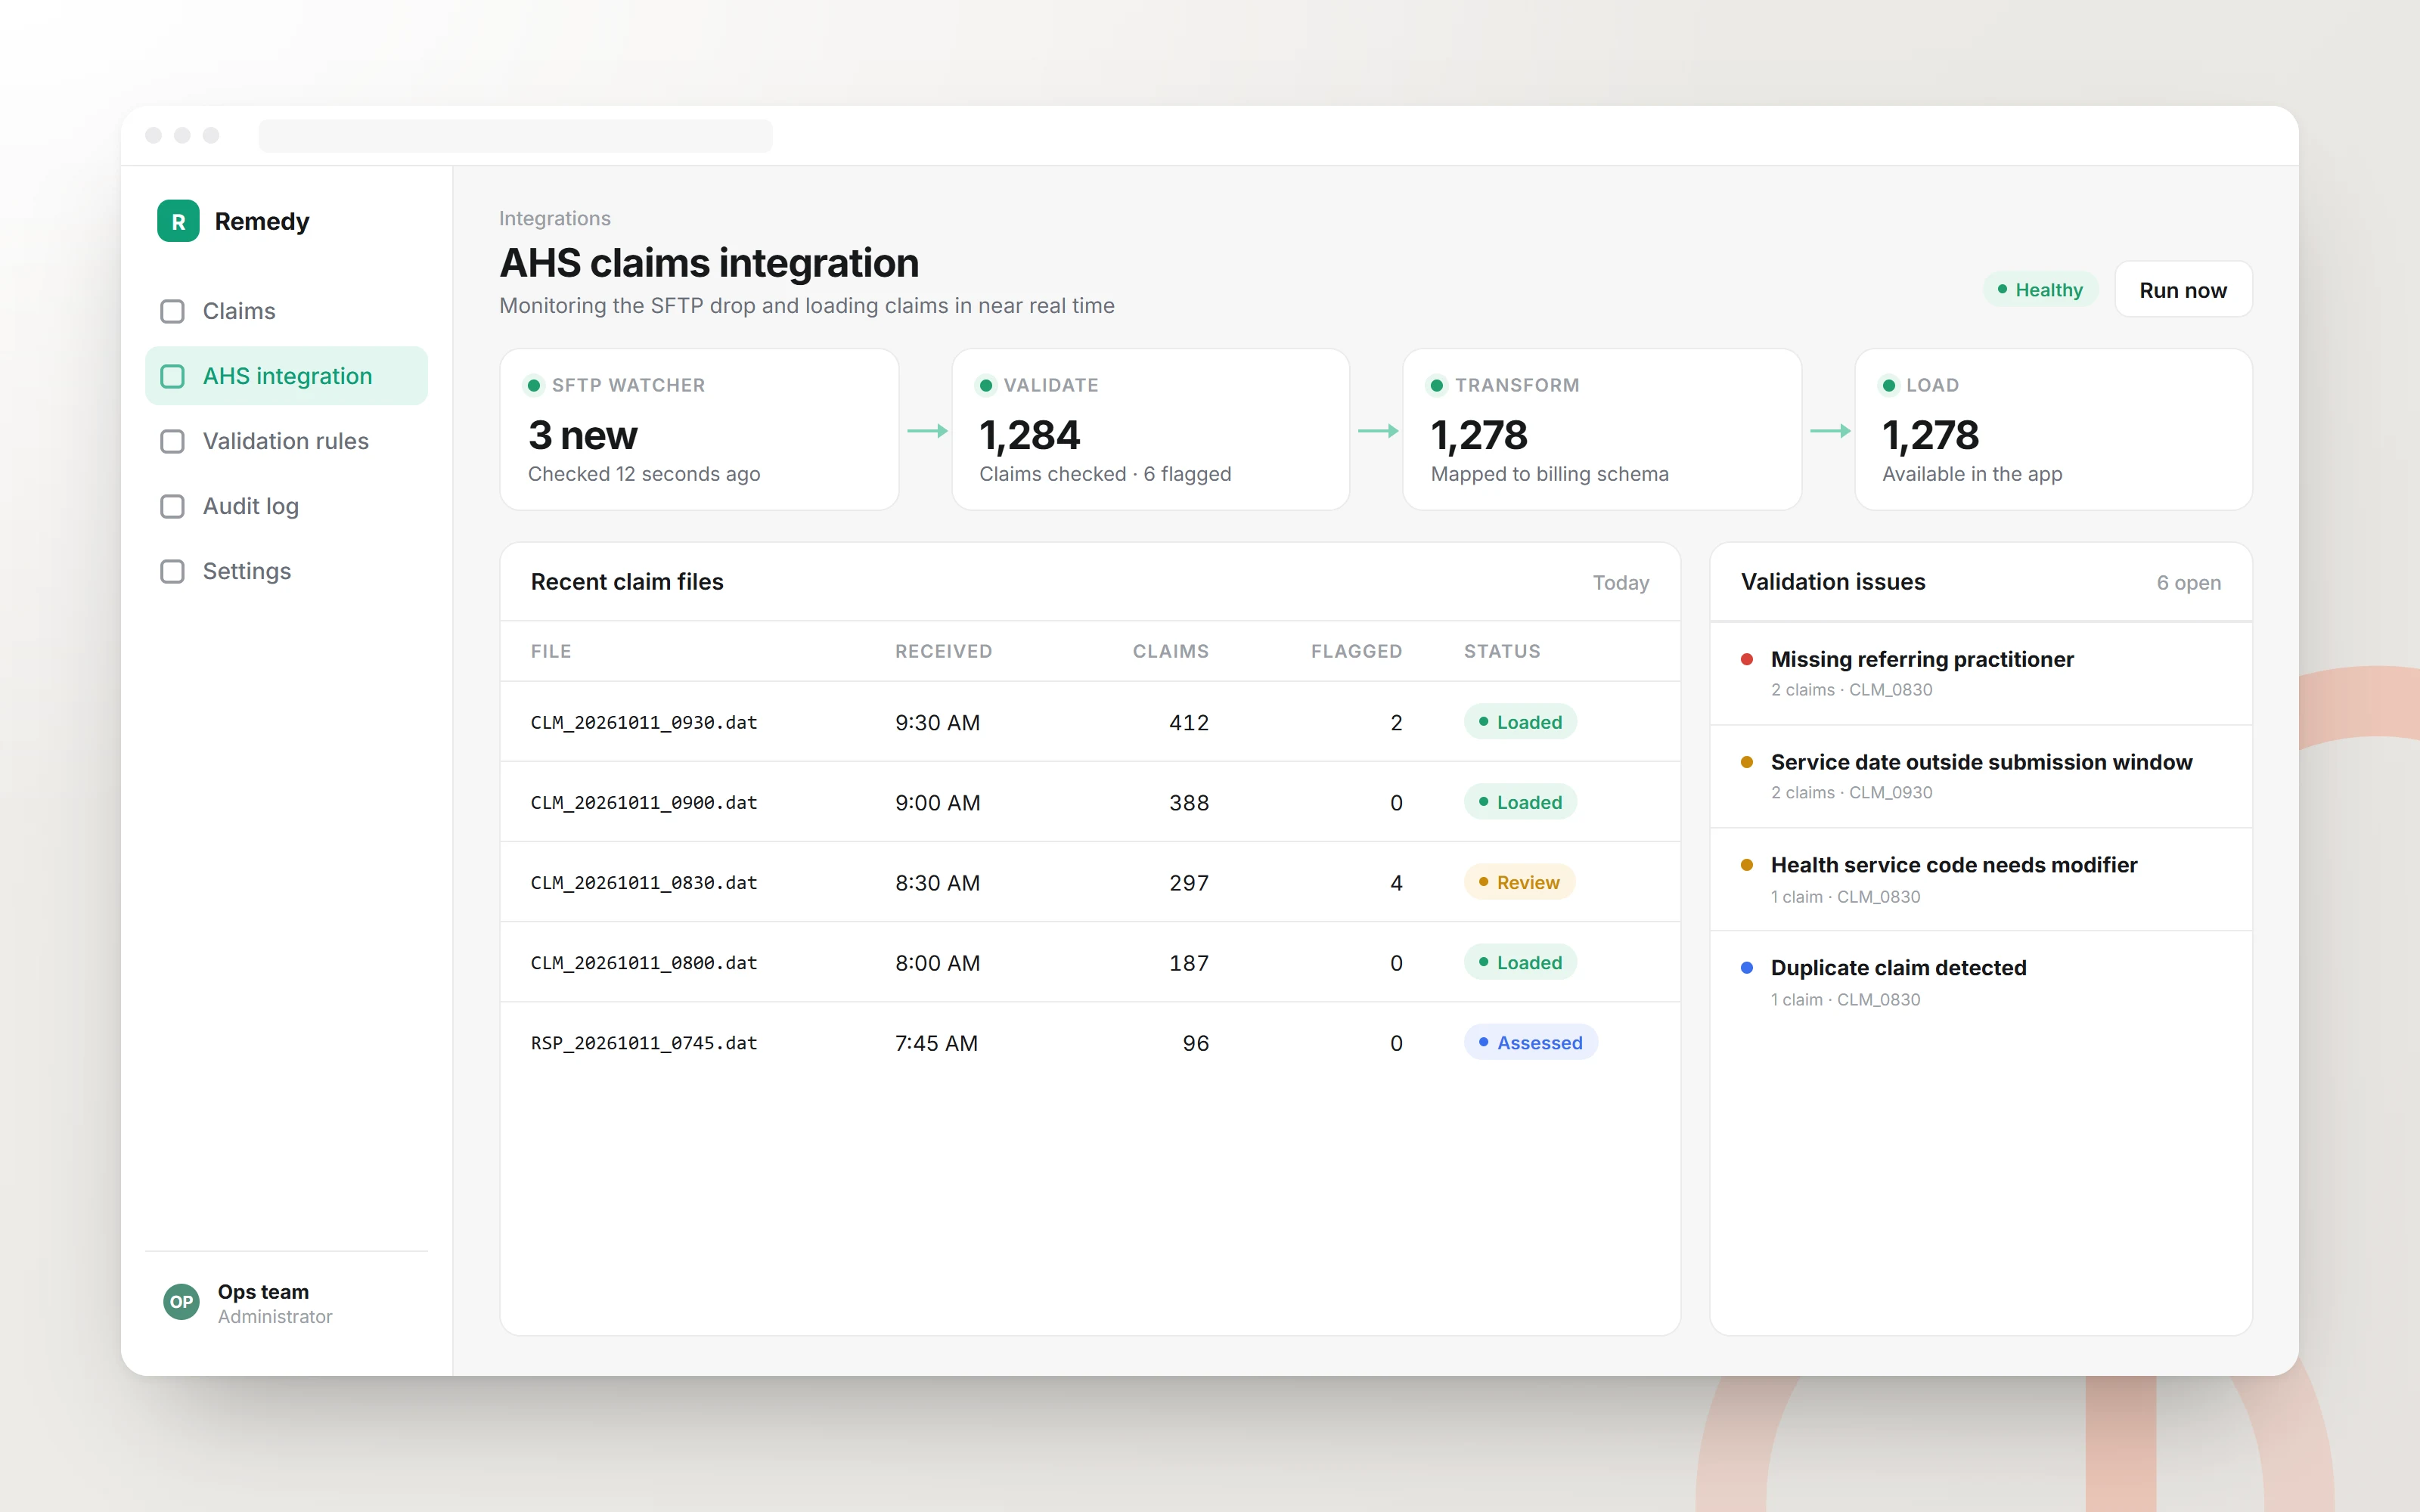This screenshot has height=1512, width=2420.
Task: Open the Validation rules menu item
Action: point(286,441)
